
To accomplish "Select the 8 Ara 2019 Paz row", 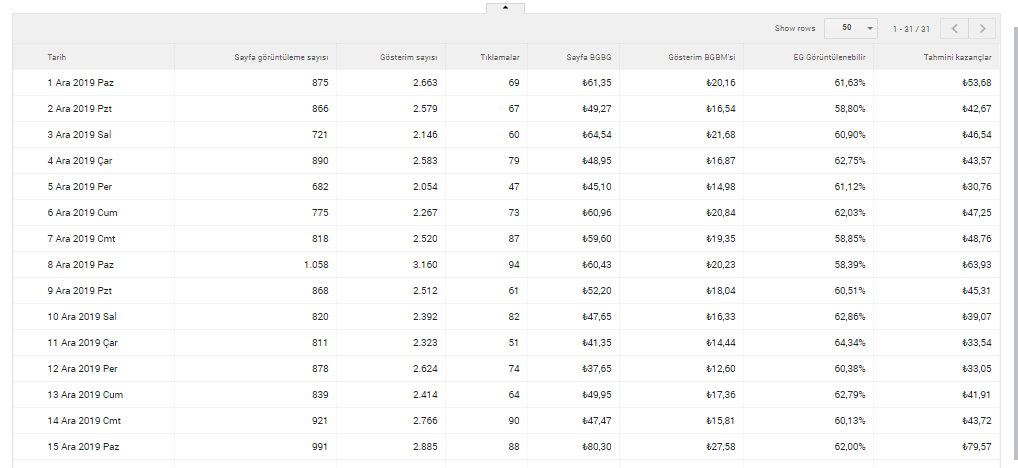I will pos(81,264).
